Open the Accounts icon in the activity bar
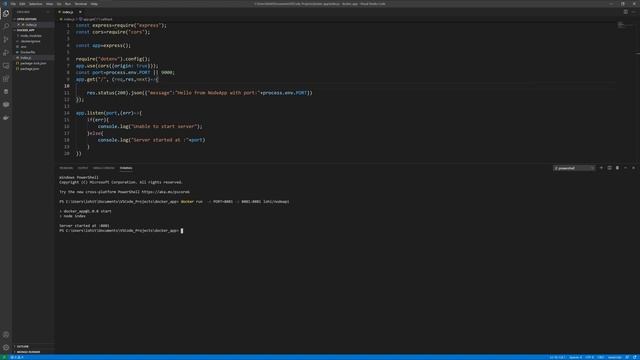This screenshot has width=640, height=360. (6, 335)
